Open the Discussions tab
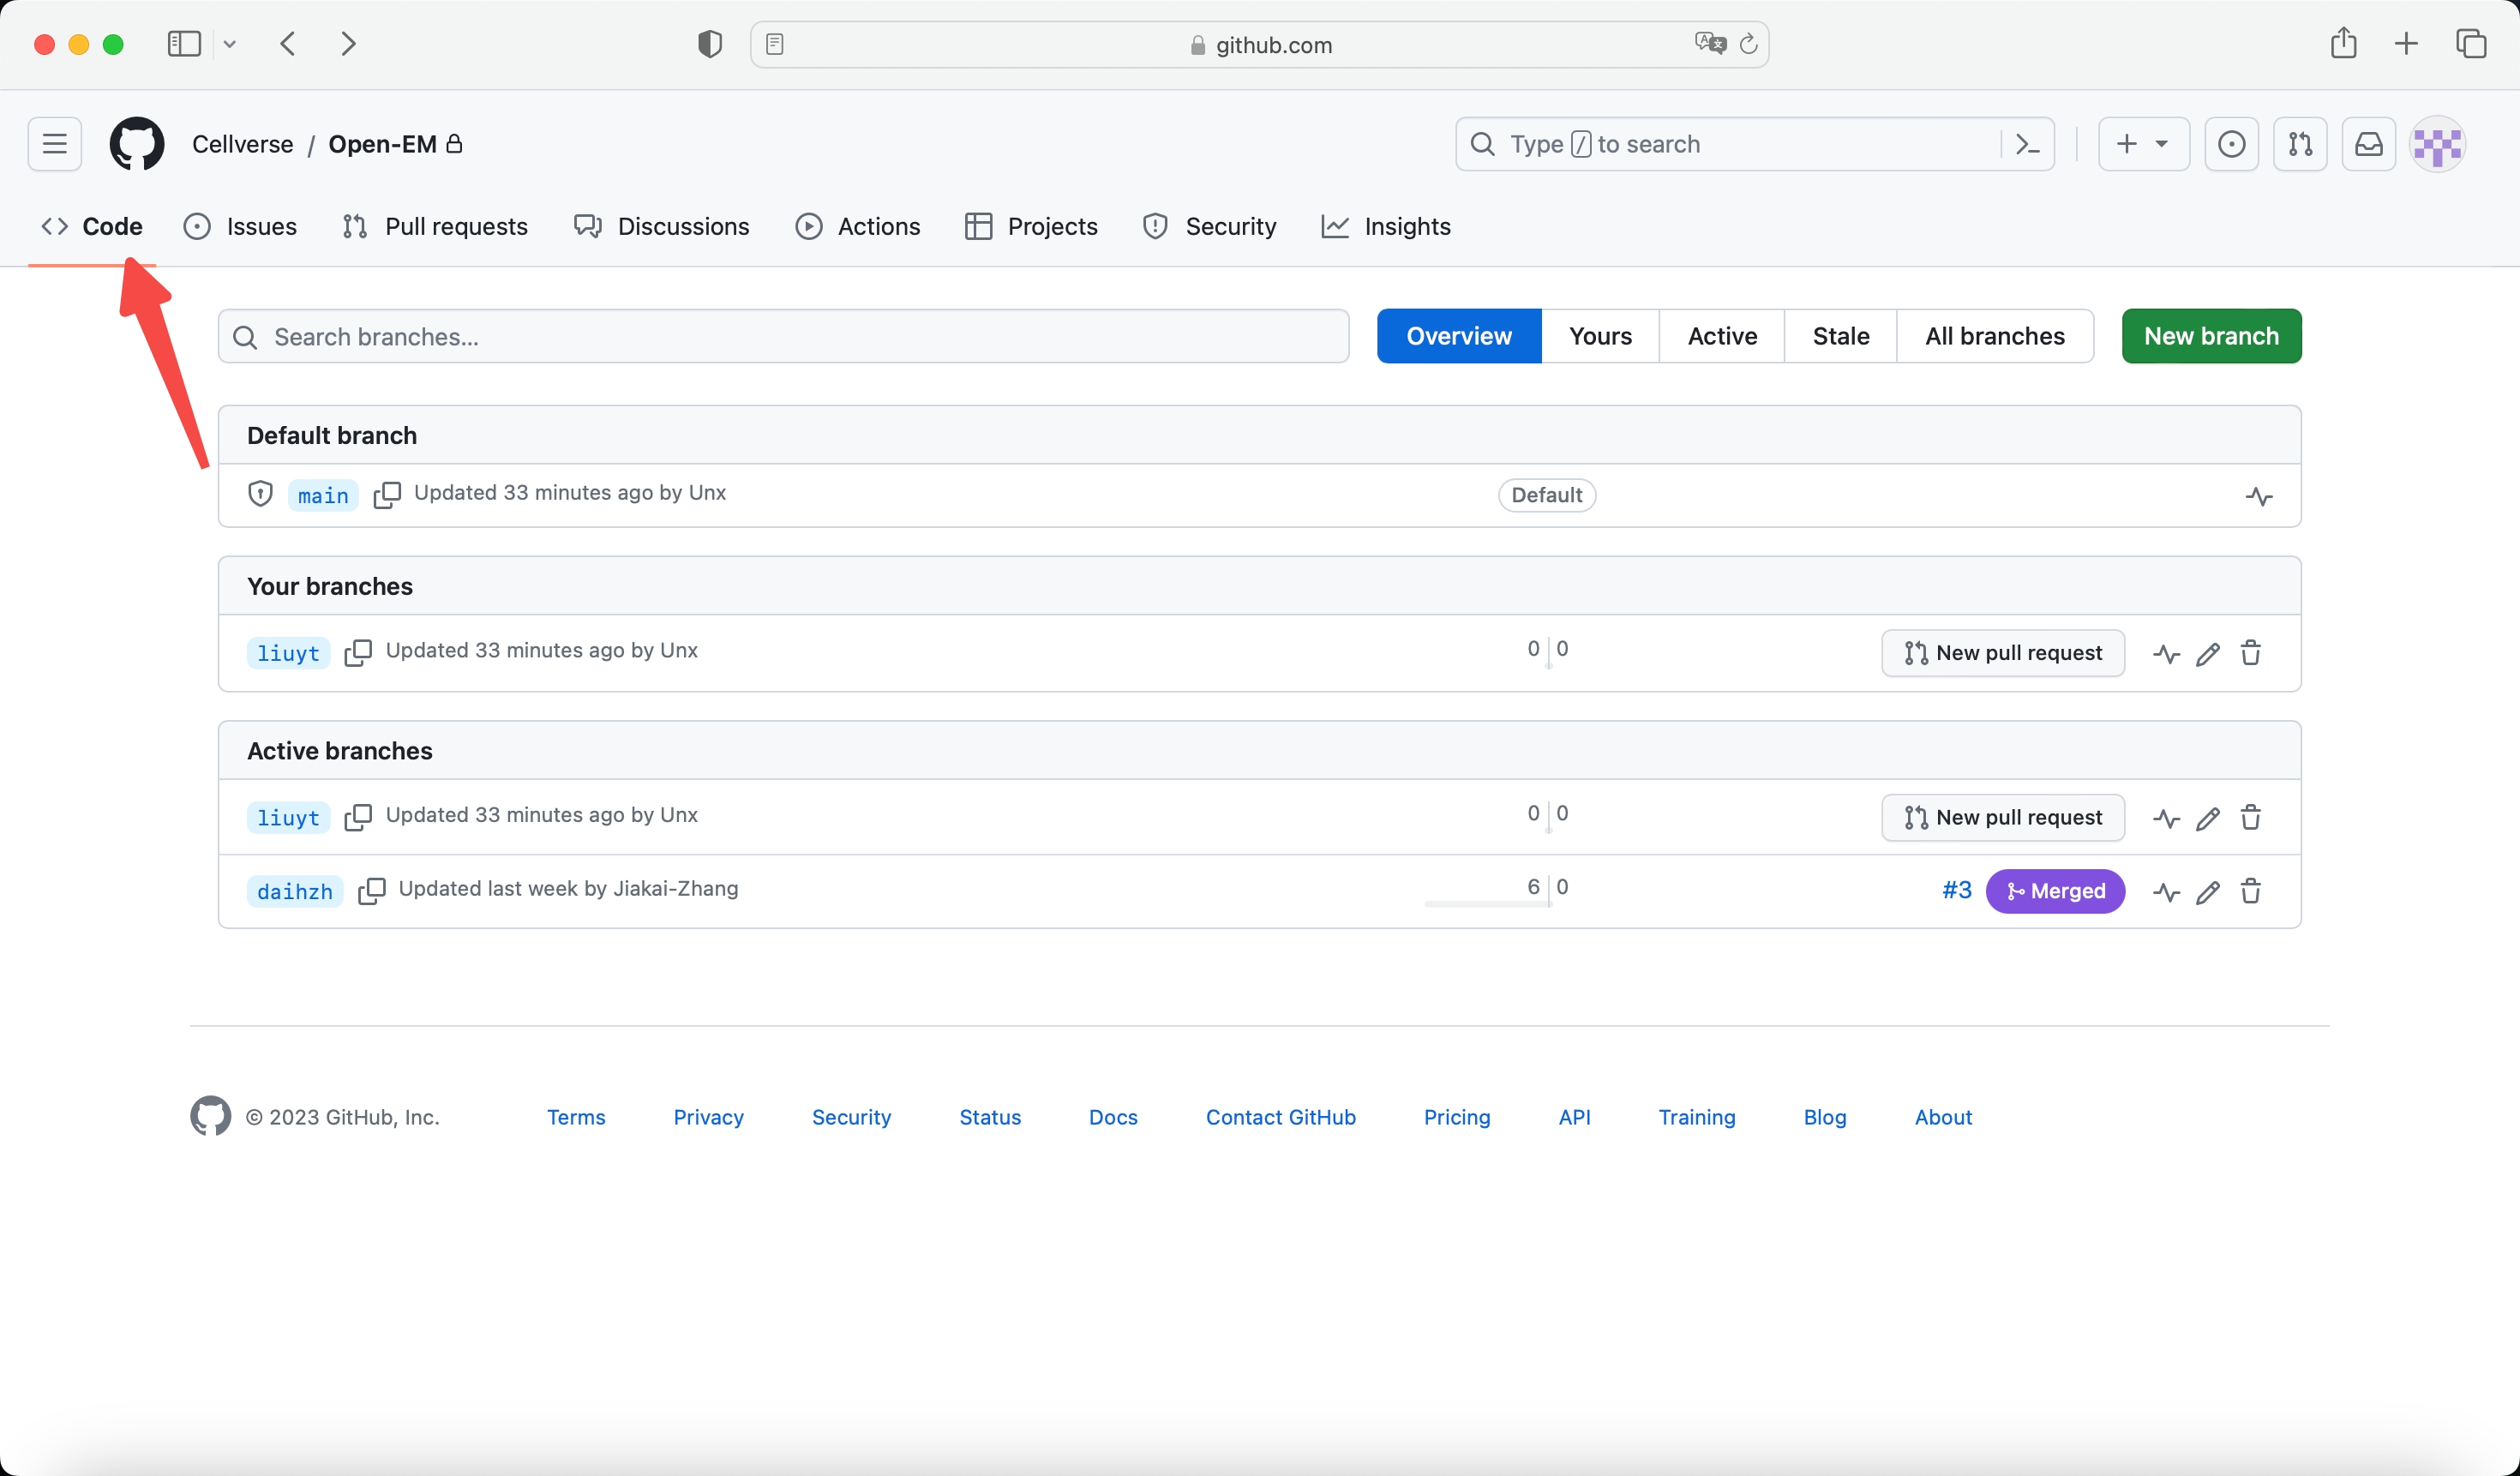 click(x=662, y=226)
